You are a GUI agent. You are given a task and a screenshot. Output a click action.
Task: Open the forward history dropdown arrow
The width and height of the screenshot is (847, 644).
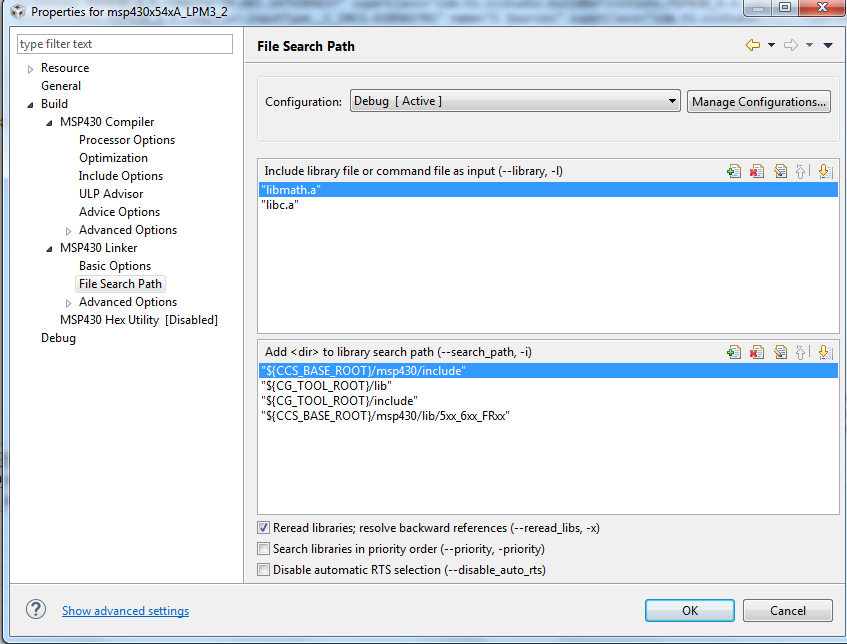pyautogui.click(x=809, y=45)
